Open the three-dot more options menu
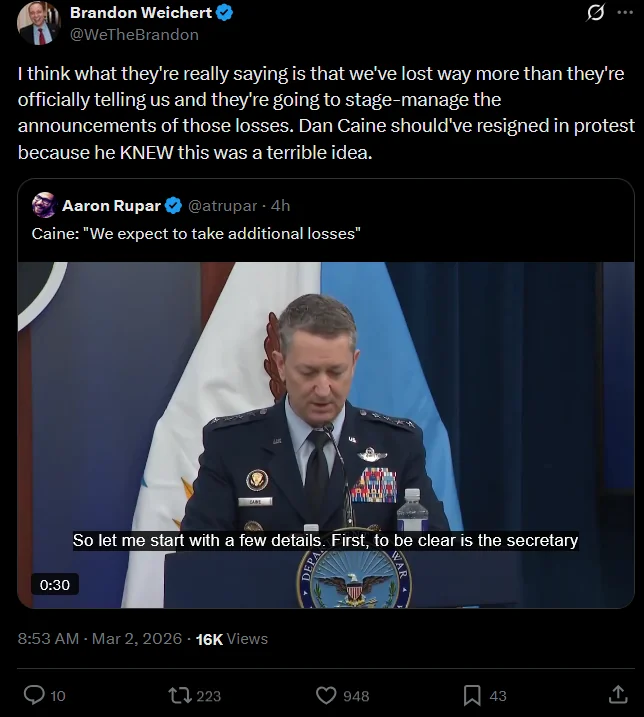The width and height of the screenshot is (644, 717). point(625,13)
